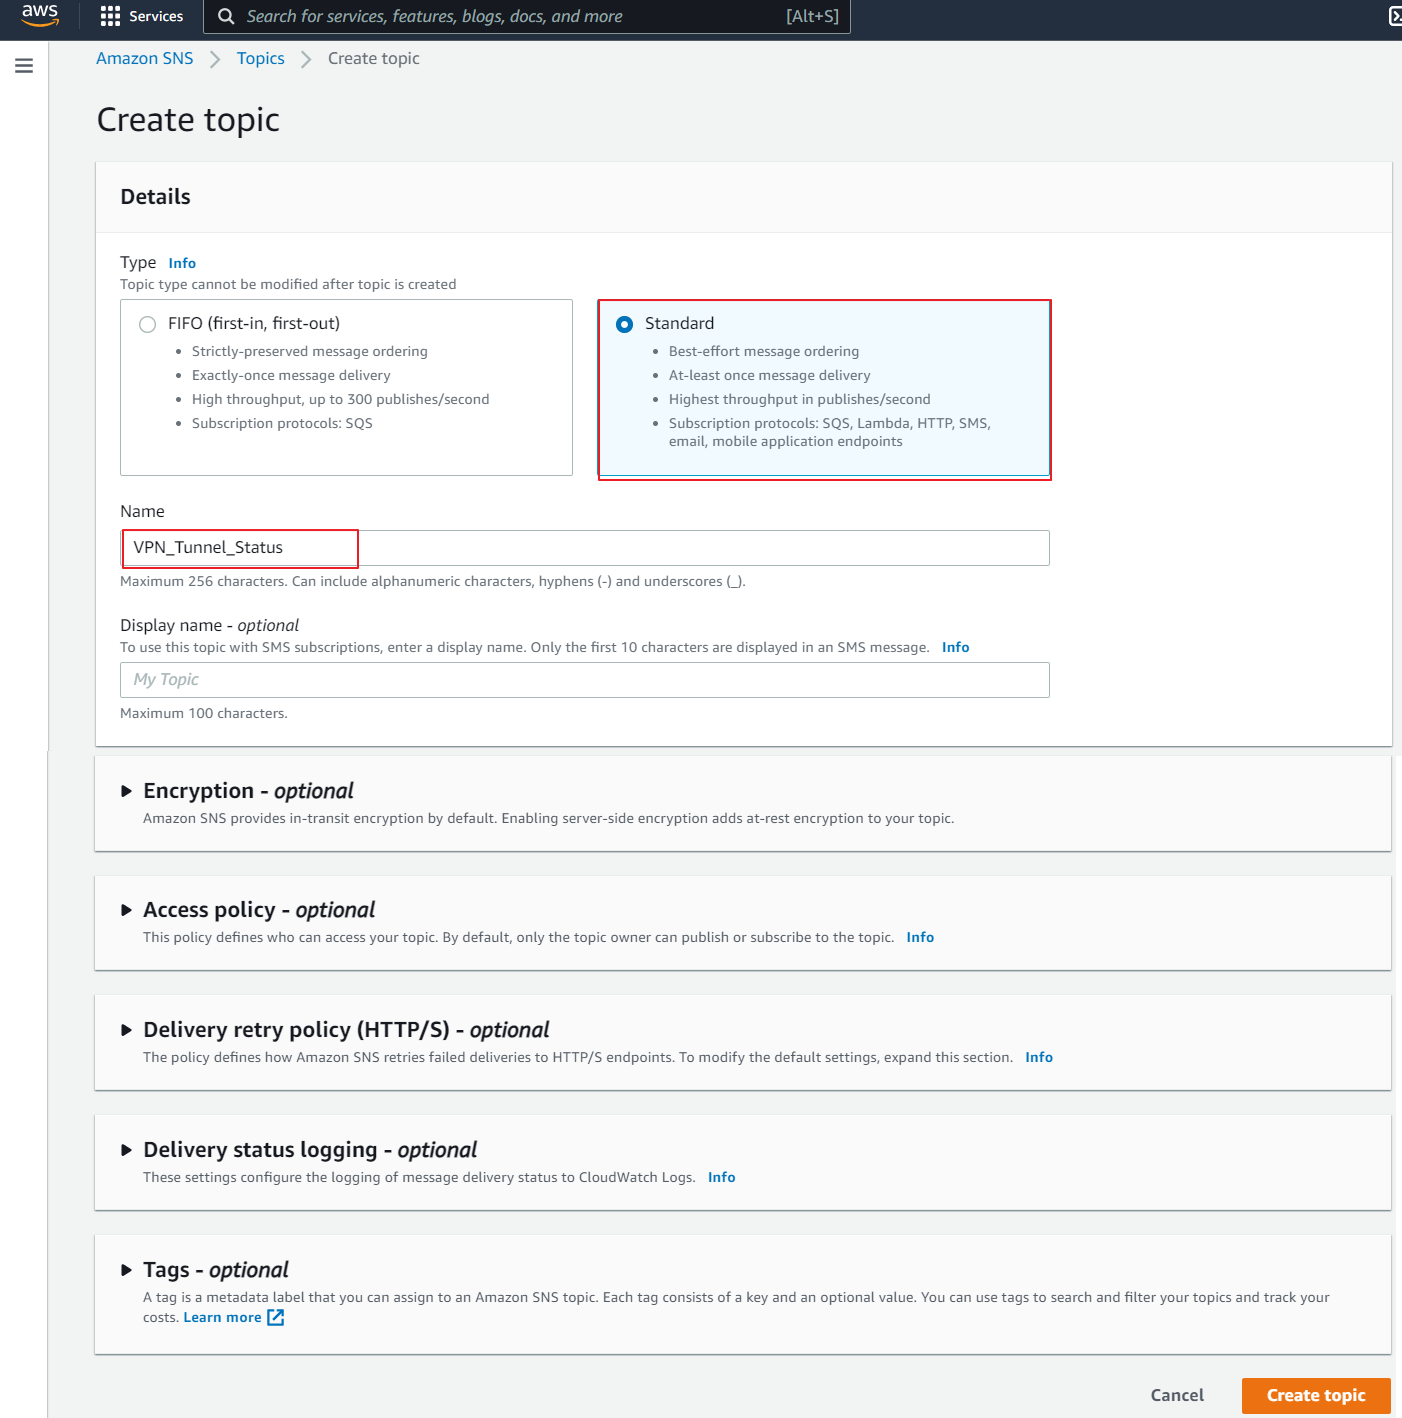The image size is (1402, 1418).
Task: Expand the Delivery status logging section
Action: pos(127,1150)
